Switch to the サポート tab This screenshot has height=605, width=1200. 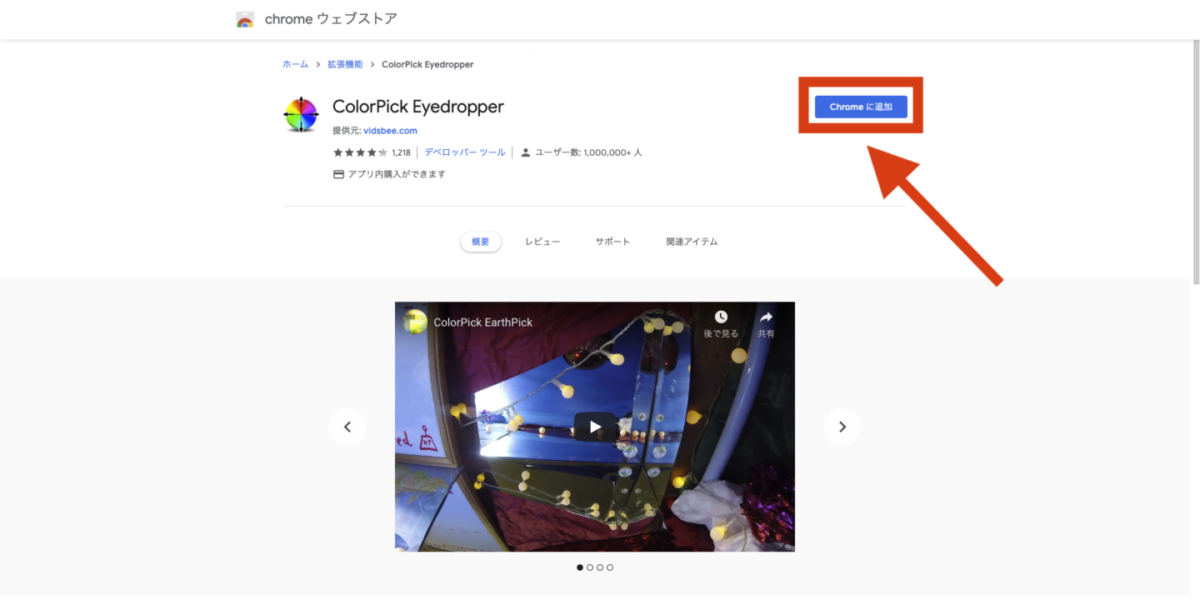[x=613, y=242]
